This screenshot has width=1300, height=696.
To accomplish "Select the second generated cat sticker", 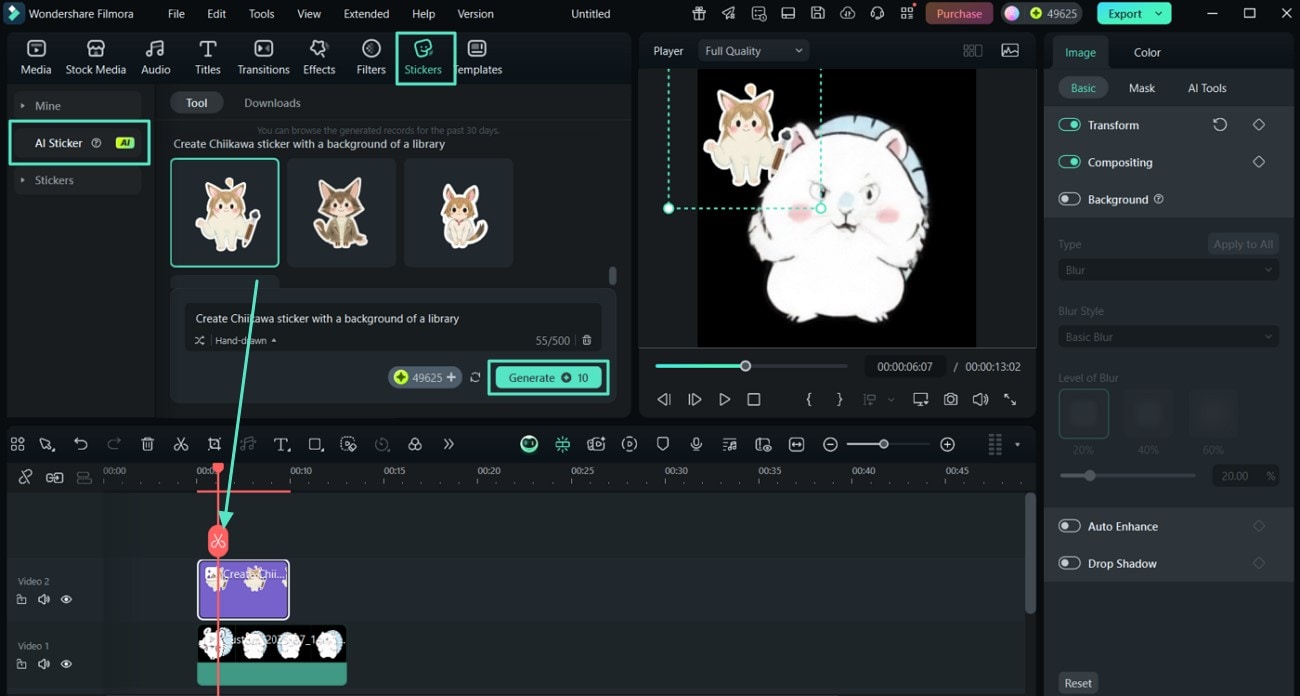I will (341, 213).
